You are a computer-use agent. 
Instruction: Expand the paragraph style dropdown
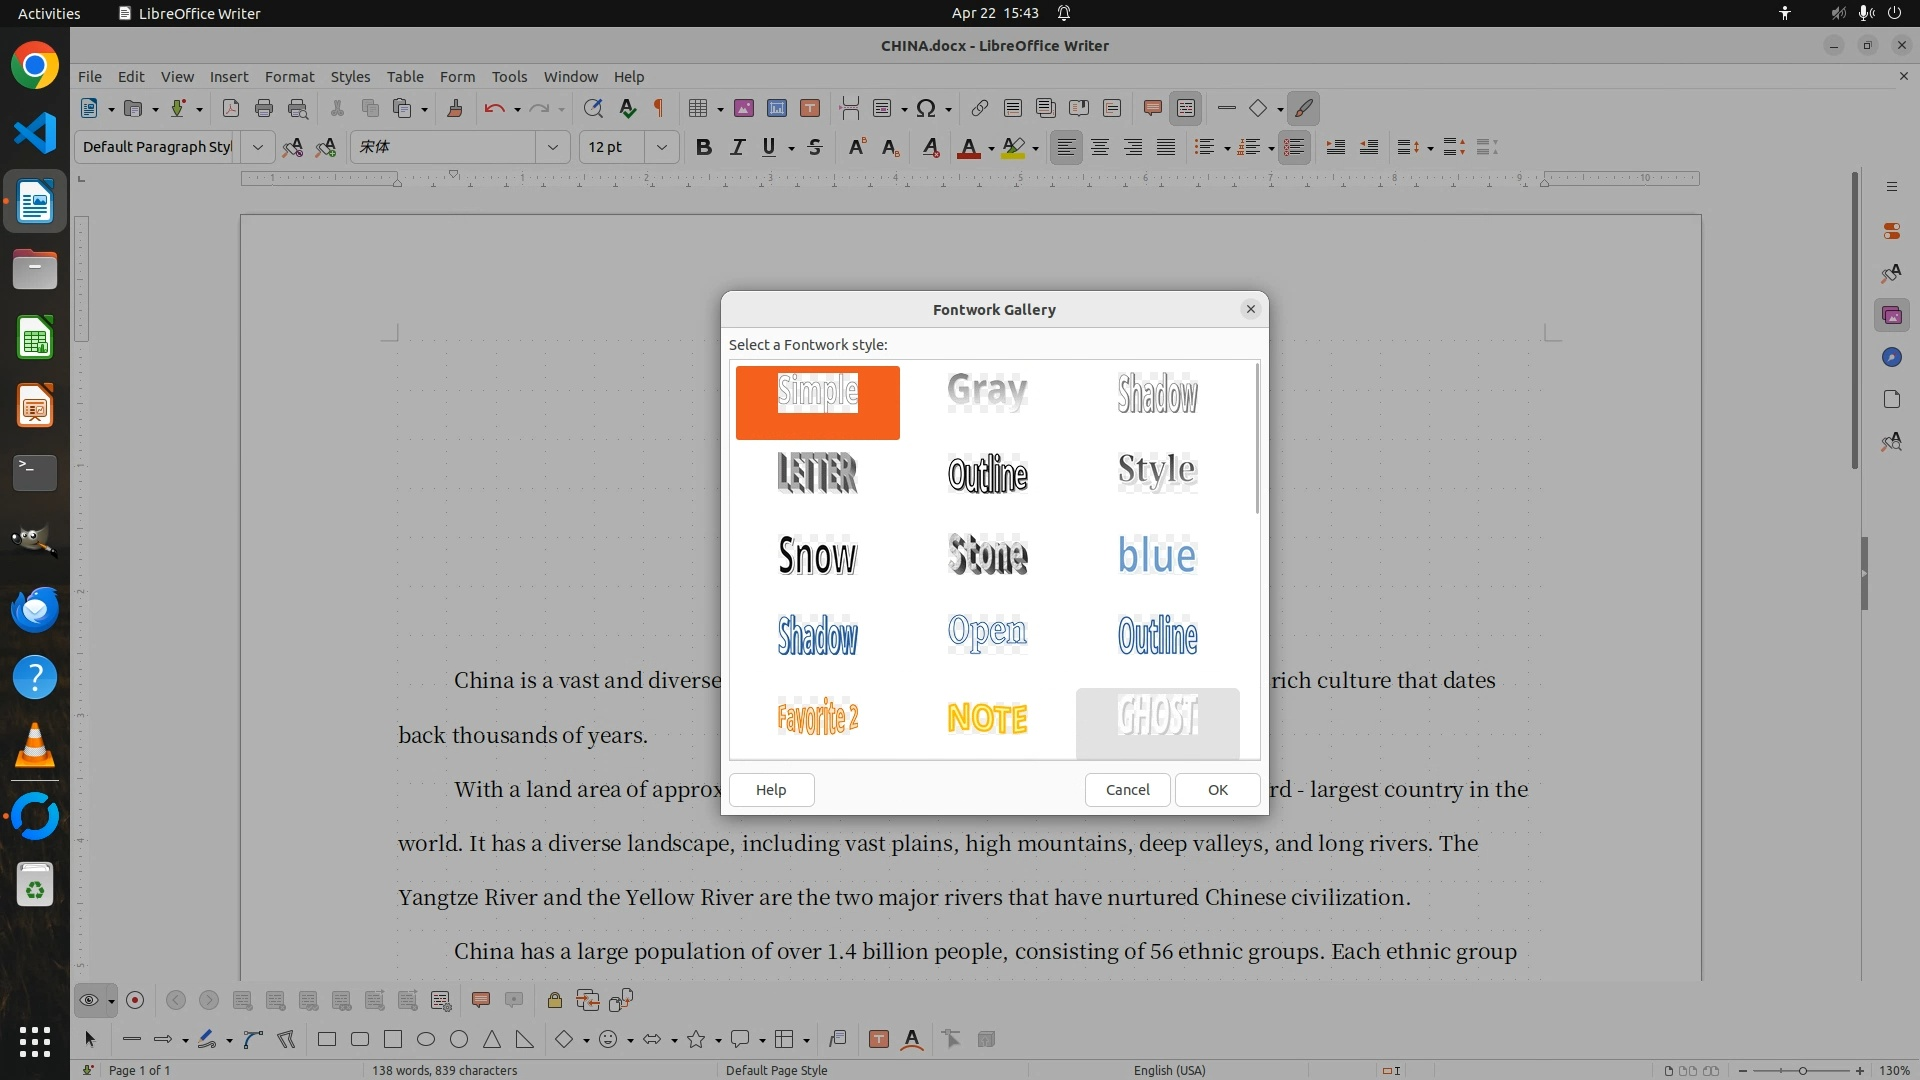(x=257, y=147)
